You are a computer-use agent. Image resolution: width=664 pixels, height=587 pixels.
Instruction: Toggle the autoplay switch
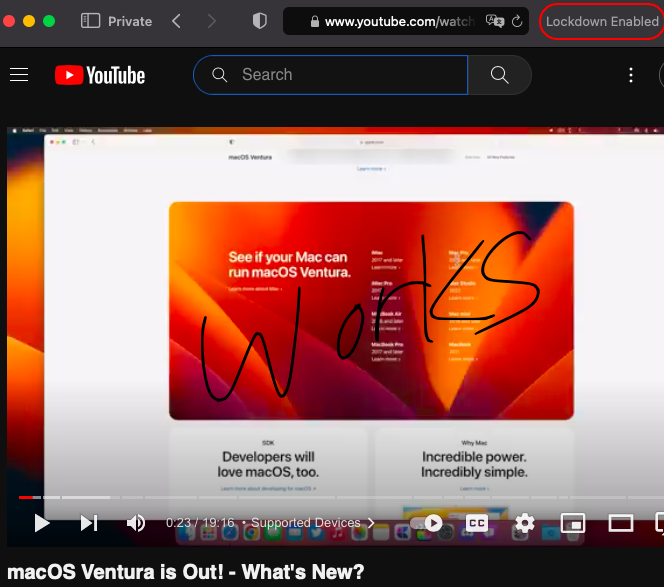coord(426,523)
